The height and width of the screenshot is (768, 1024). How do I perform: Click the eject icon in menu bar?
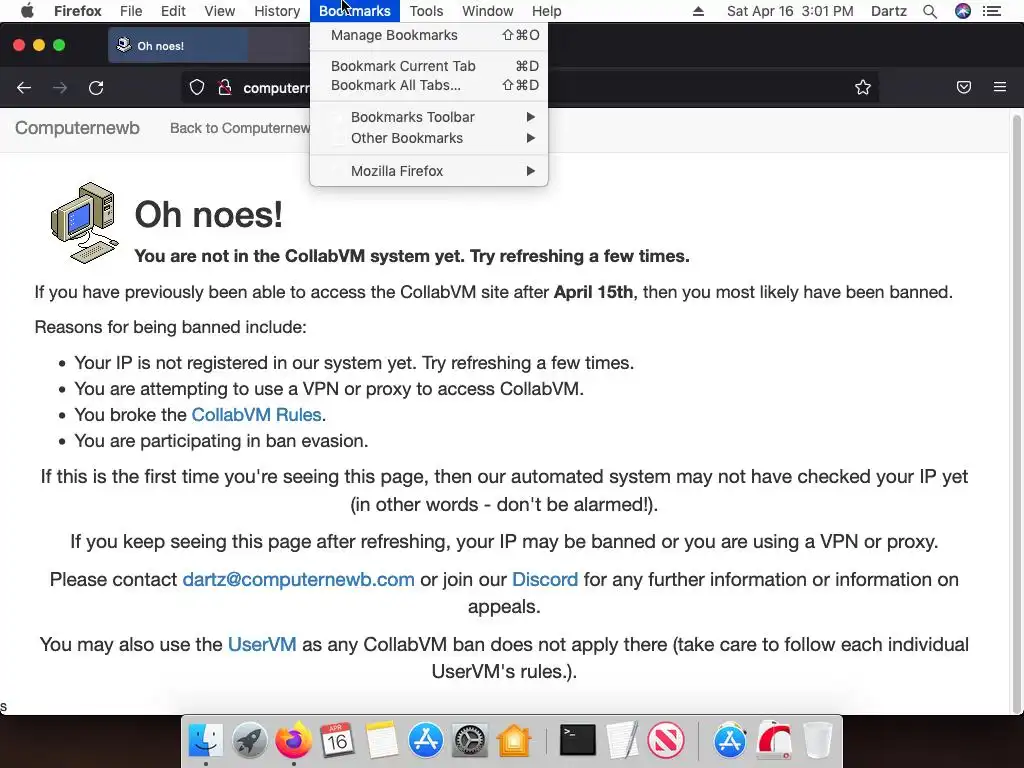[x=698, y=11]
